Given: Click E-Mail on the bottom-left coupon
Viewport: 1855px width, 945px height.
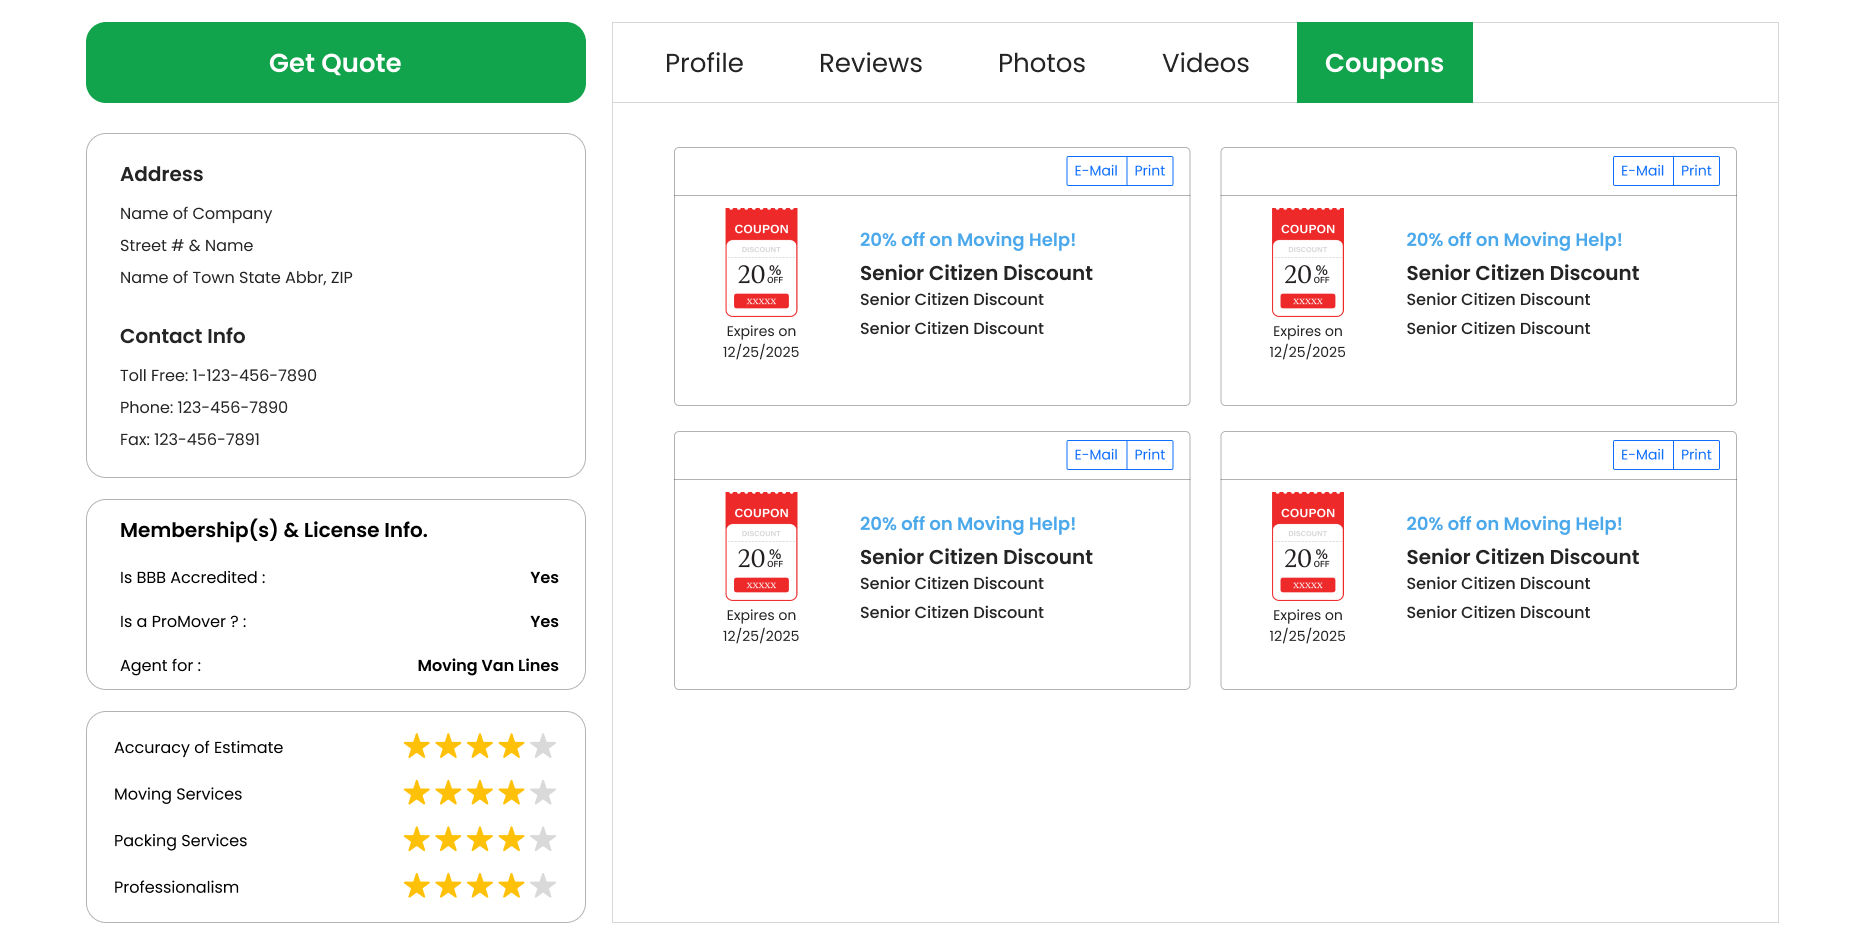Looking at the screenshot, I should [x=1095, y=454].
